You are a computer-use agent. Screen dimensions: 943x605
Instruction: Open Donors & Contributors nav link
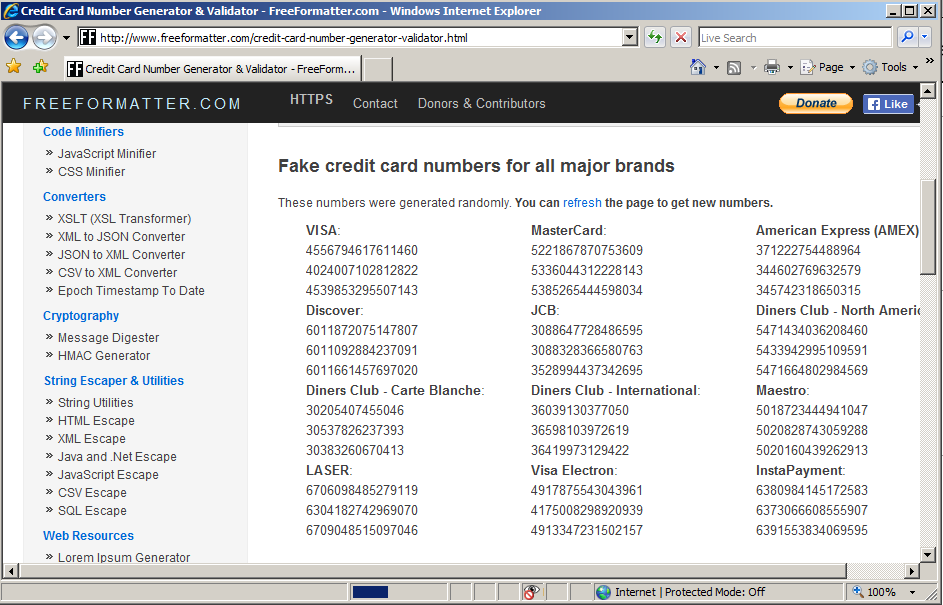pyautogui.click(x=482, y=103)
